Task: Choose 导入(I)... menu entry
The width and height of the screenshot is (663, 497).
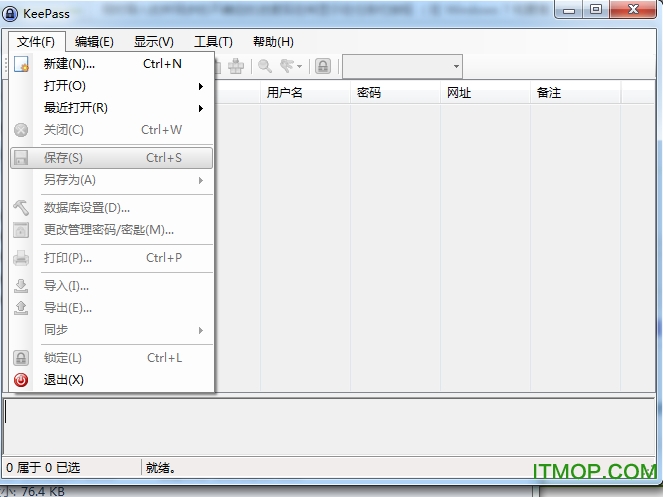Action: (x=112, y=286)
